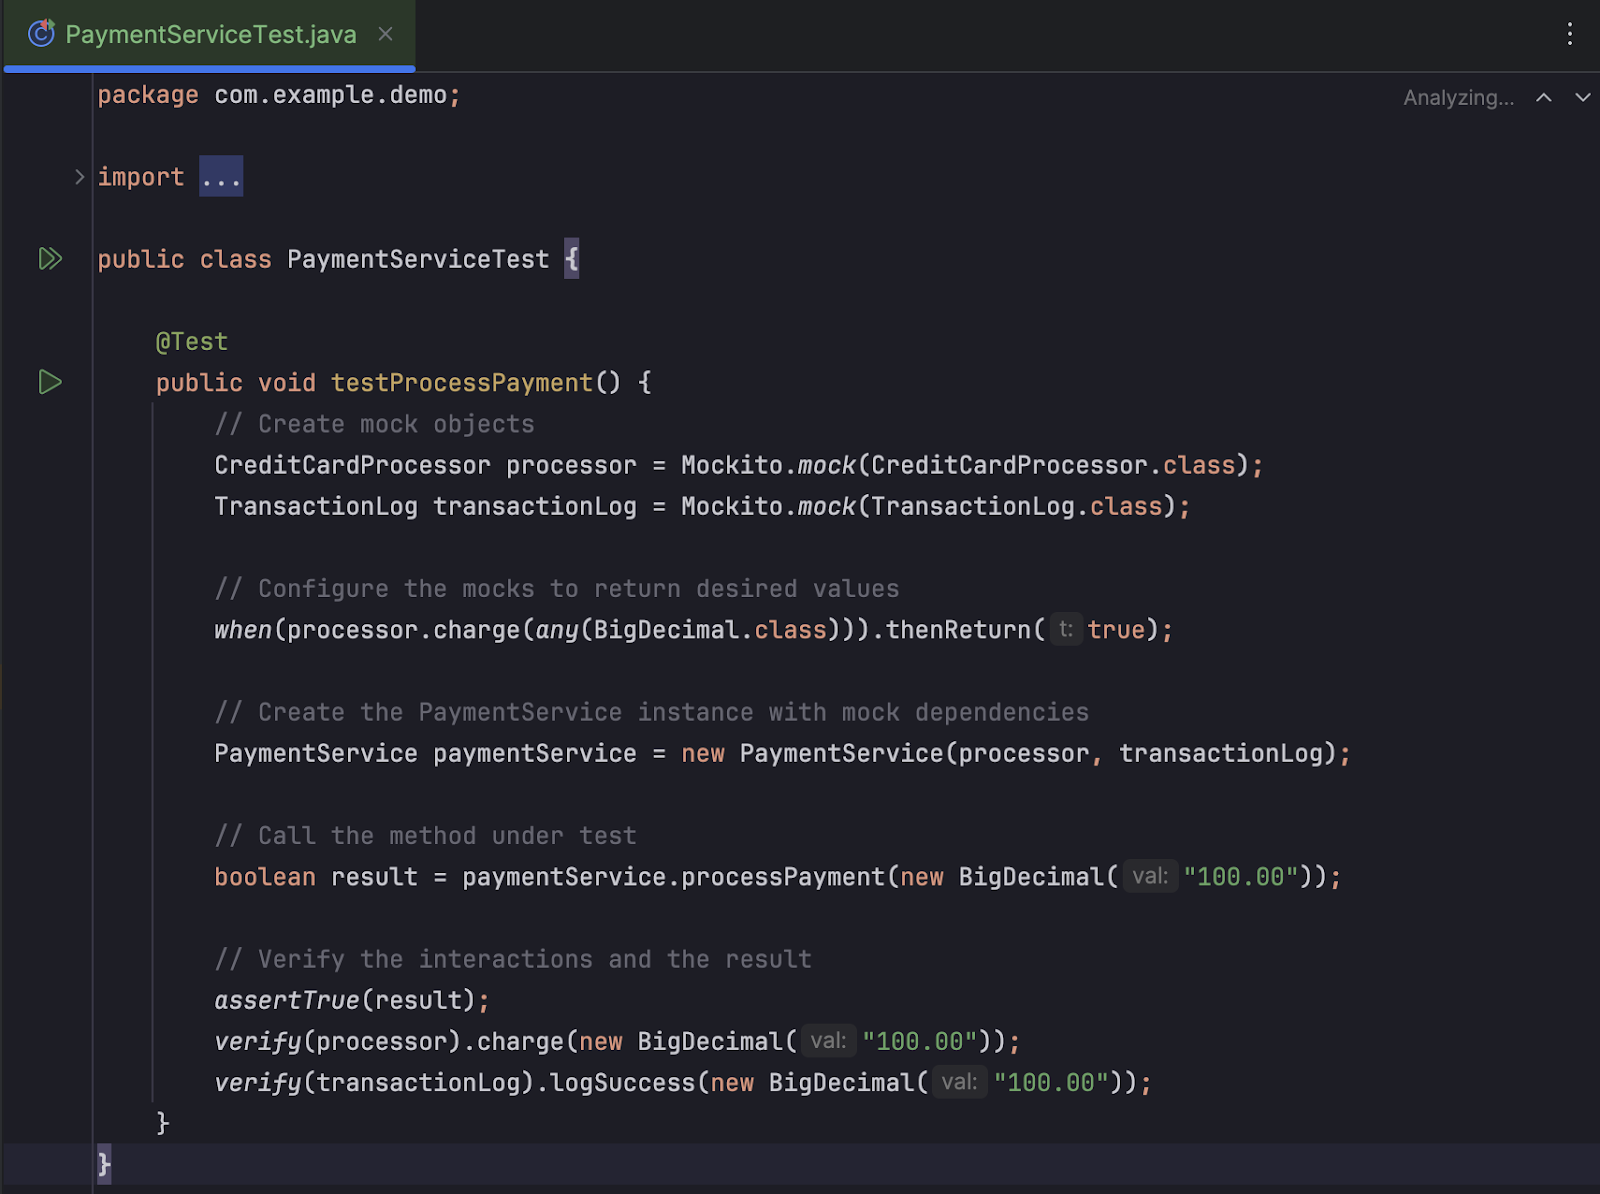Image resolution: width=1600 pixels, height=1194 pixels.
Task: Close the PaymentServiceTest.java tab
Action: pos(385,34)
